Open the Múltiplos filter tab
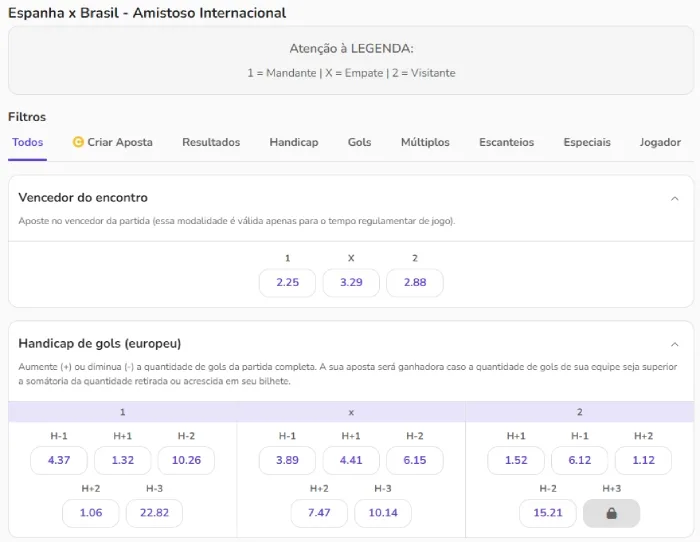The height and width of the screenshot is (542, 700). pyautogui.click(x=425, y=142)
